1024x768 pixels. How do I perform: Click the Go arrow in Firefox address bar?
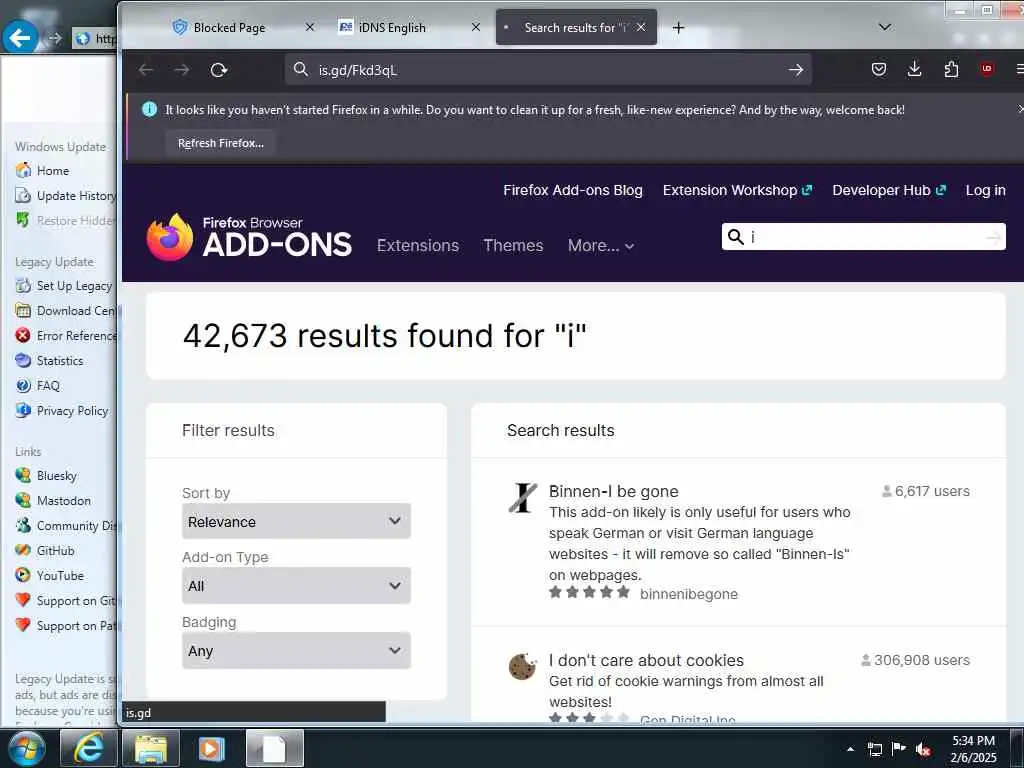pos(795,70)
